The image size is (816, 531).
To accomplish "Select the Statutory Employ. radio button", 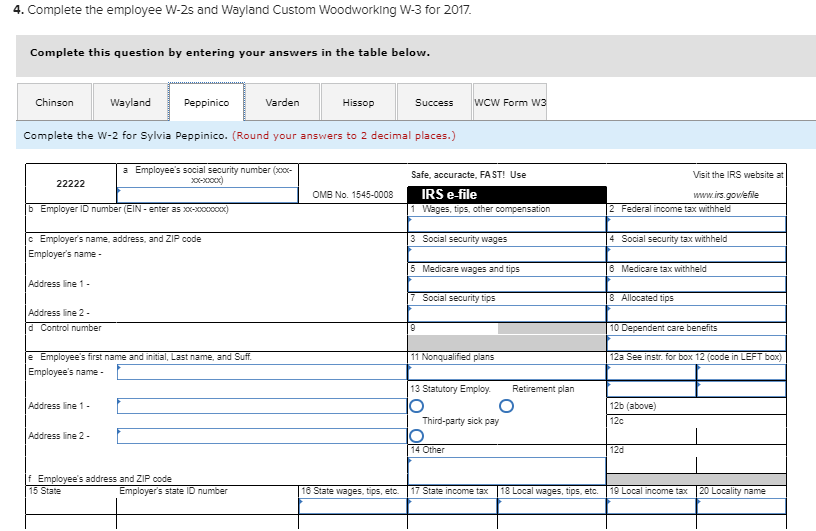I will pos(416,406).
